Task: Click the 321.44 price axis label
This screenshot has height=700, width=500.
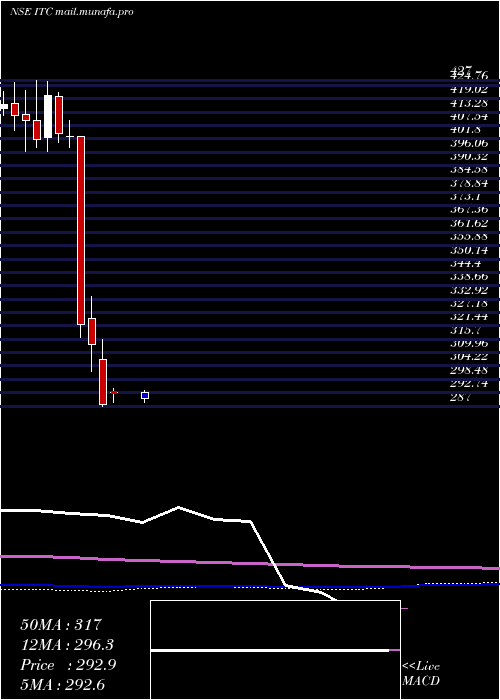Action: click(x=468, y=317)
